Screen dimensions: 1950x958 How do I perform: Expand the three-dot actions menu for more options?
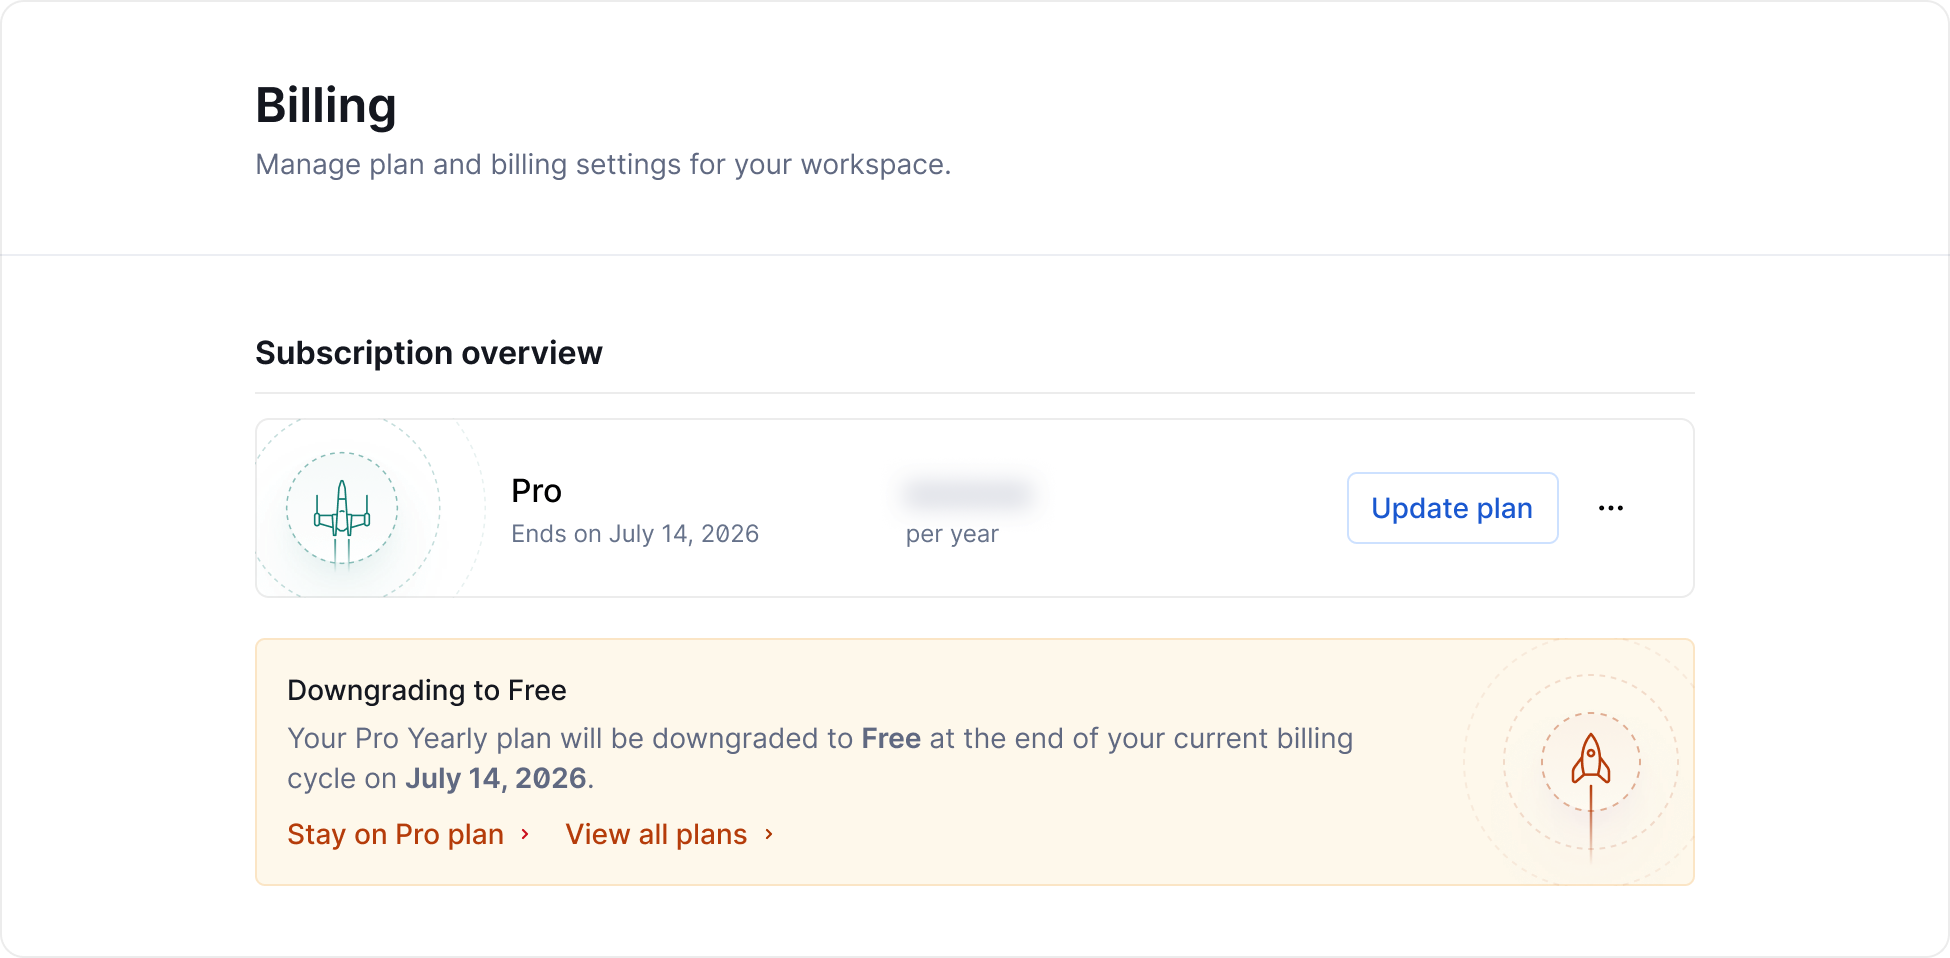point(1611,508)
